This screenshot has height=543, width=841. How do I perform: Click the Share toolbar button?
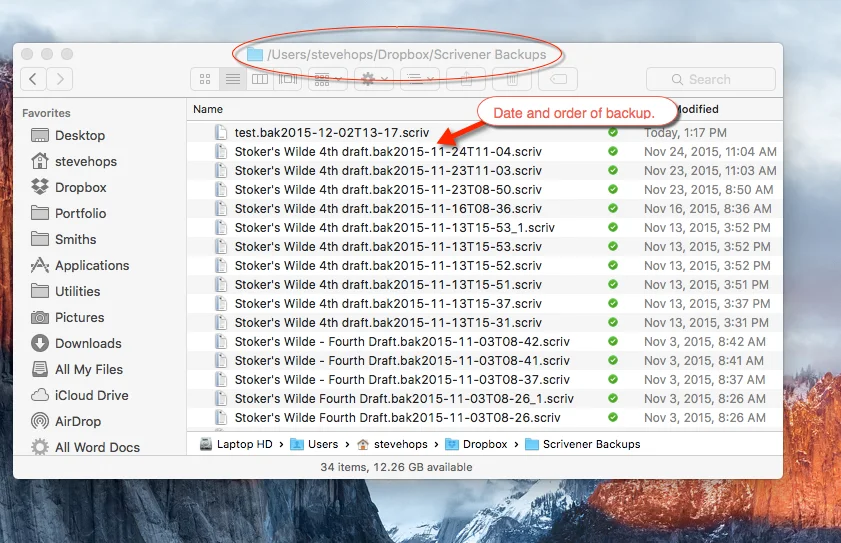point(466,79)
